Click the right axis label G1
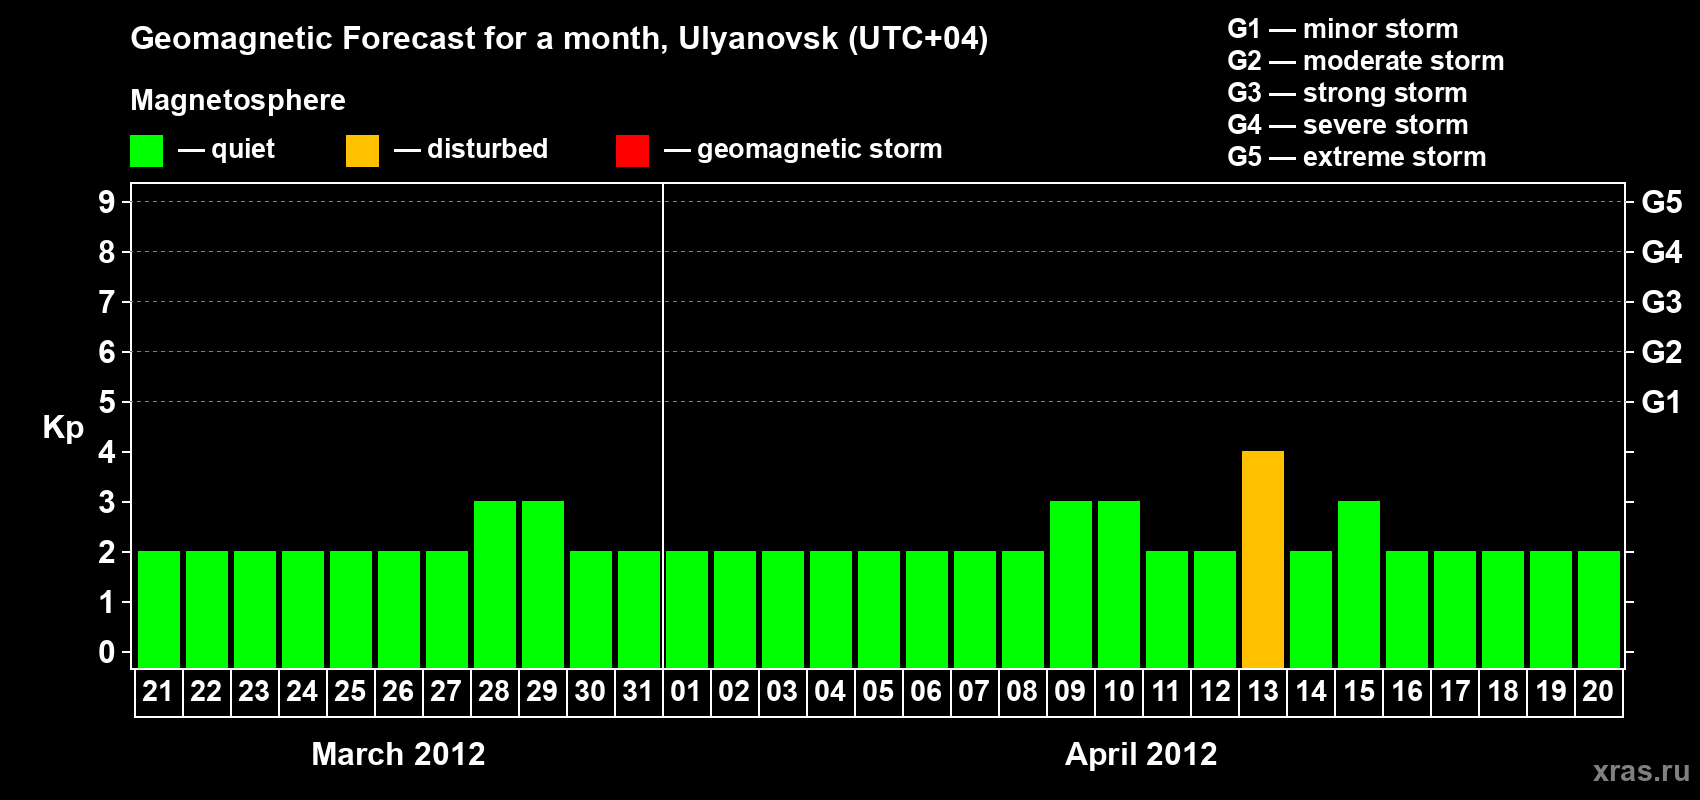The image size is (1700, 800). [1661, 402]
